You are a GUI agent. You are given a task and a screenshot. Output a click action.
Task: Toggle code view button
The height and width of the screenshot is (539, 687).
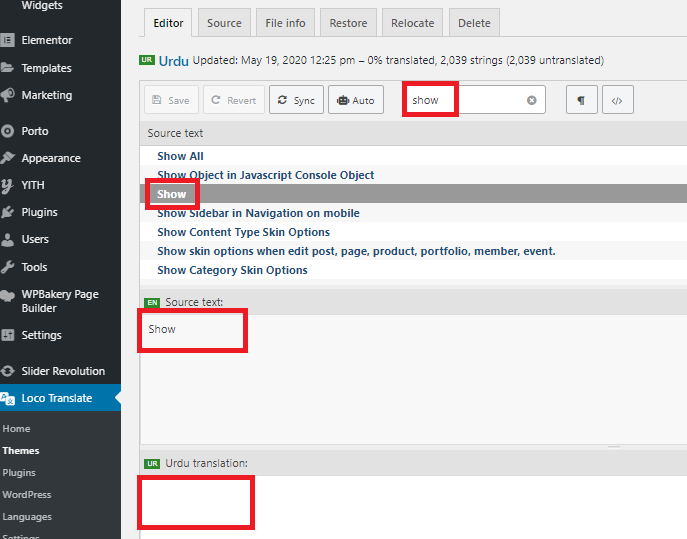coord(617,100)
